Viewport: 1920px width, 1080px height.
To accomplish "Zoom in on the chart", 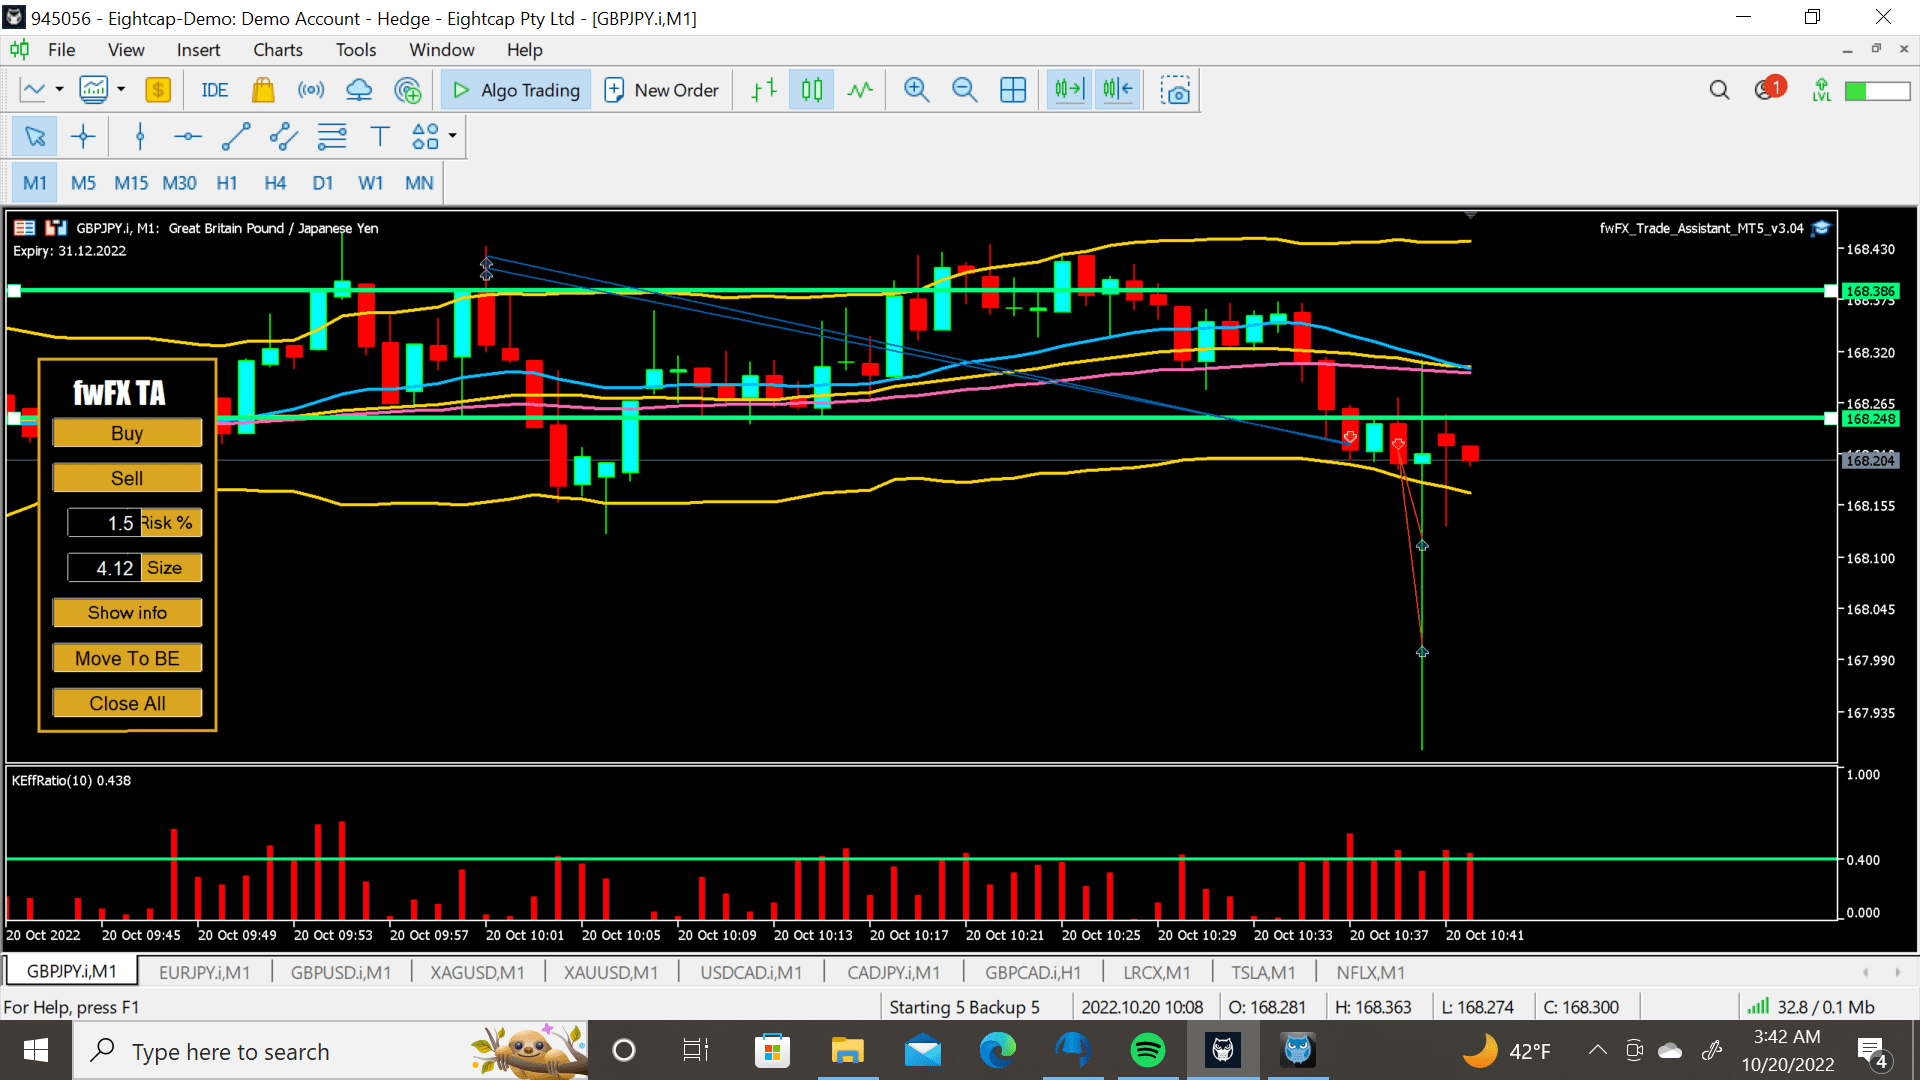I will point(916,90).
